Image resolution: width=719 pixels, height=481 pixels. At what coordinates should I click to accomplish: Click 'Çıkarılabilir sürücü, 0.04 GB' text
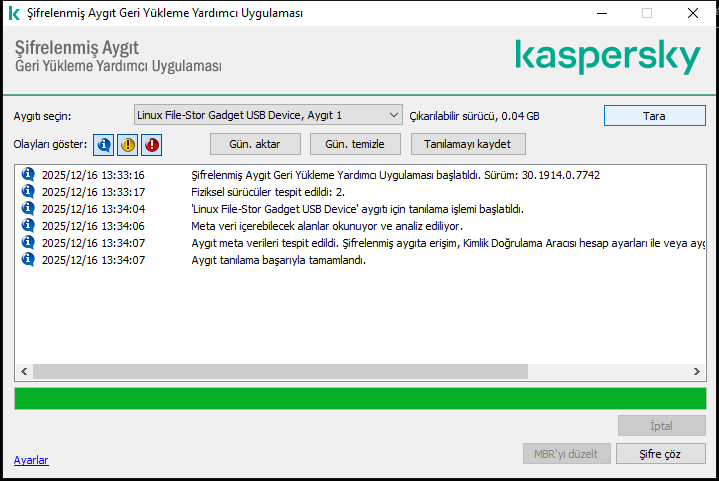(474, 116)
